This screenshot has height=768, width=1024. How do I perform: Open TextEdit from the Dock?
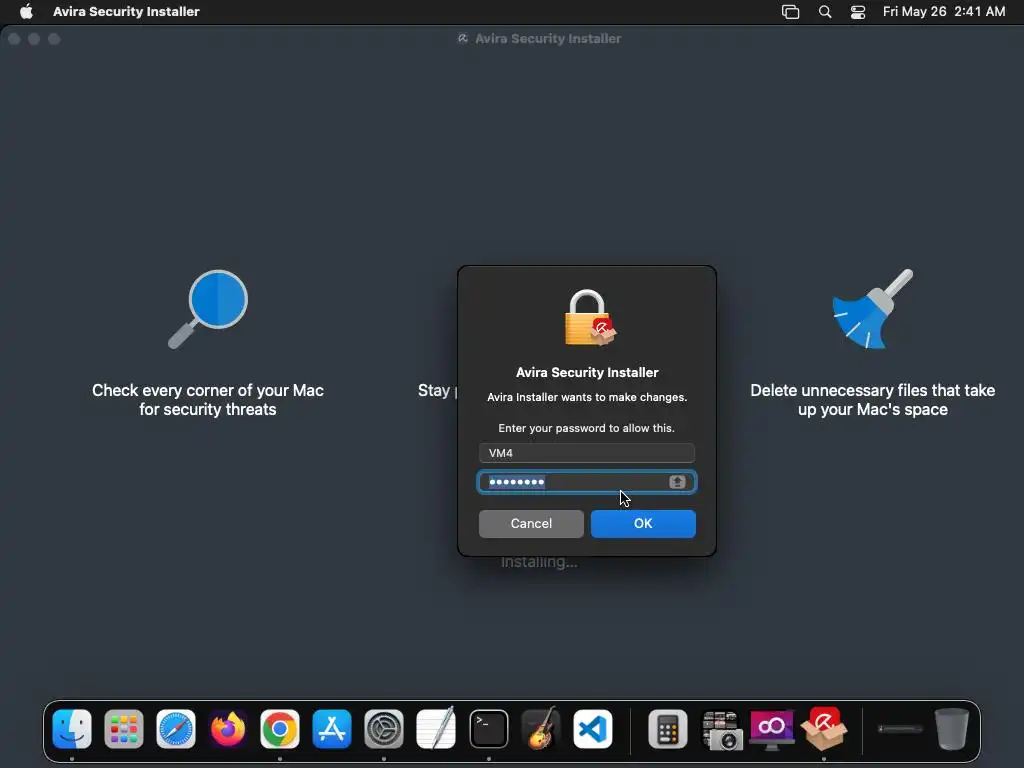[436, 729]
